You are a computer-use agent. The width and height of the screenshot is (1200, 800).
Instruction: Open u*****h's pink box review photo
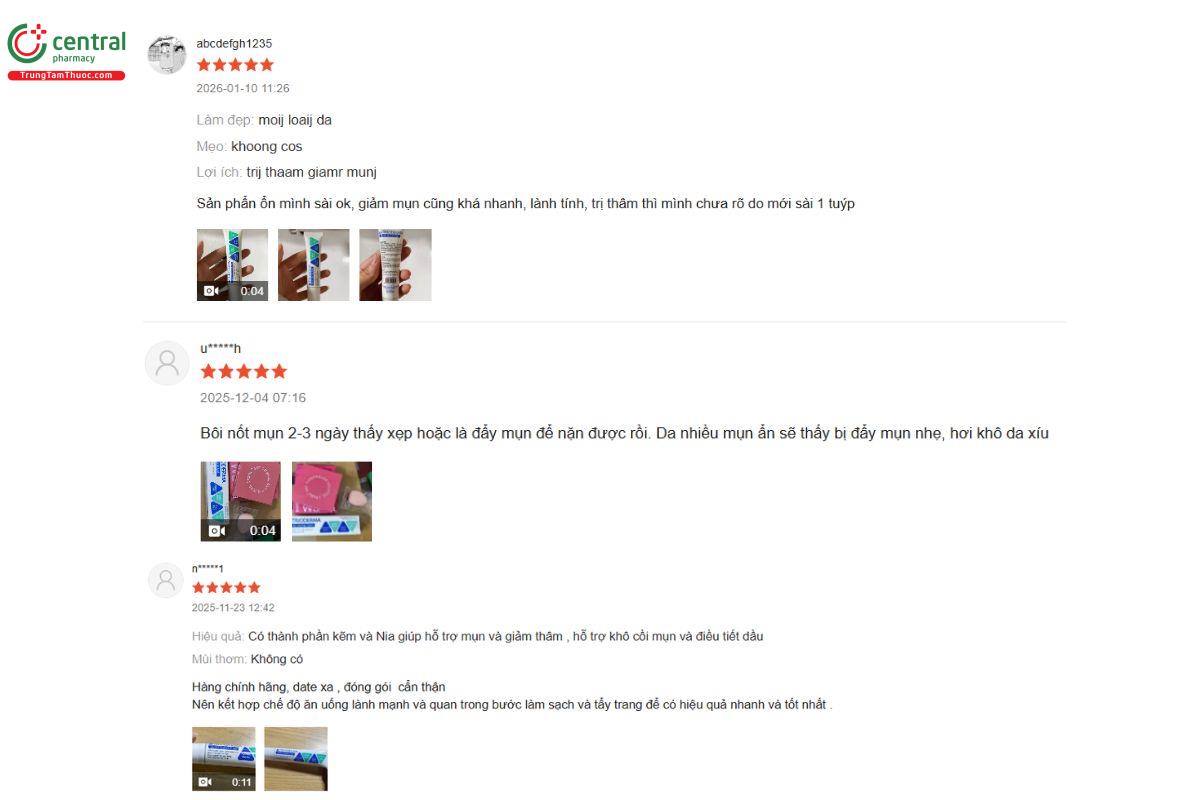click(332, 502)
